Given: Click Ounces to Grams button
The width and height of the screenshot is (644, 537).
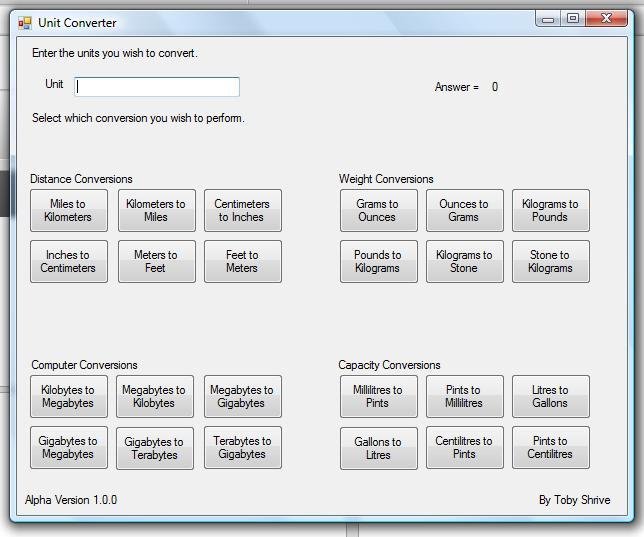Looking at the screenshot, I should pos(465,210).
